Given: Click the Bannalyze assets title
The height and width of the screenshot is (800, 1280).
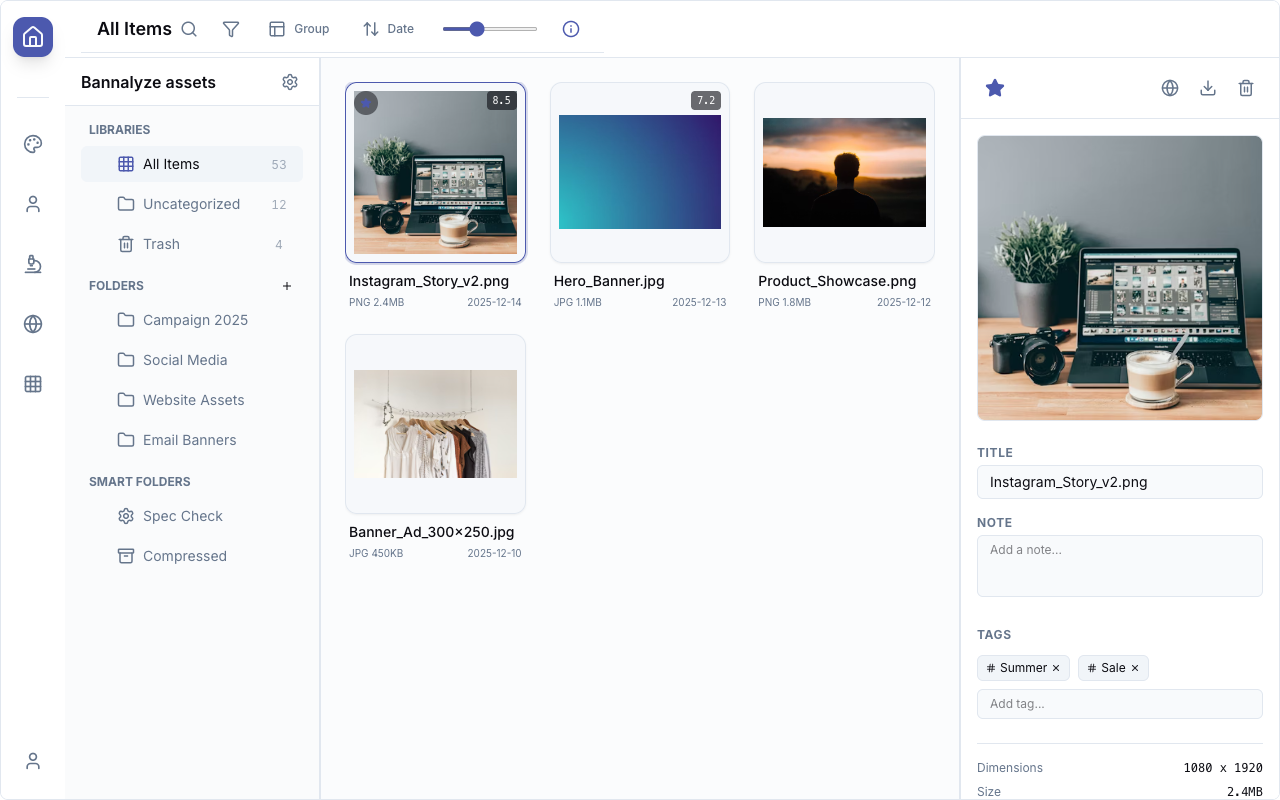Looking at the screenshot, I should 148,82.
